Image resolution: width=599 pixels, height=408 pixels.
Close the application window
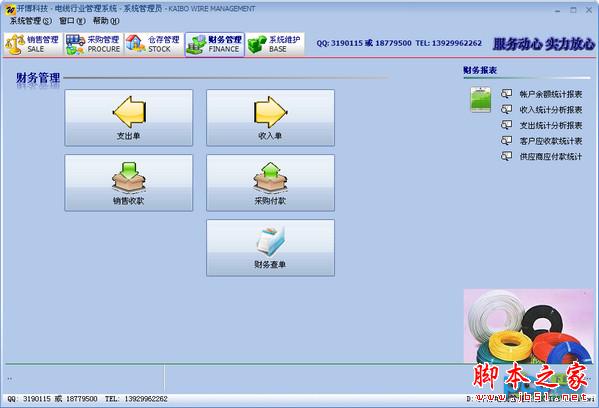[x=589, y=10]
